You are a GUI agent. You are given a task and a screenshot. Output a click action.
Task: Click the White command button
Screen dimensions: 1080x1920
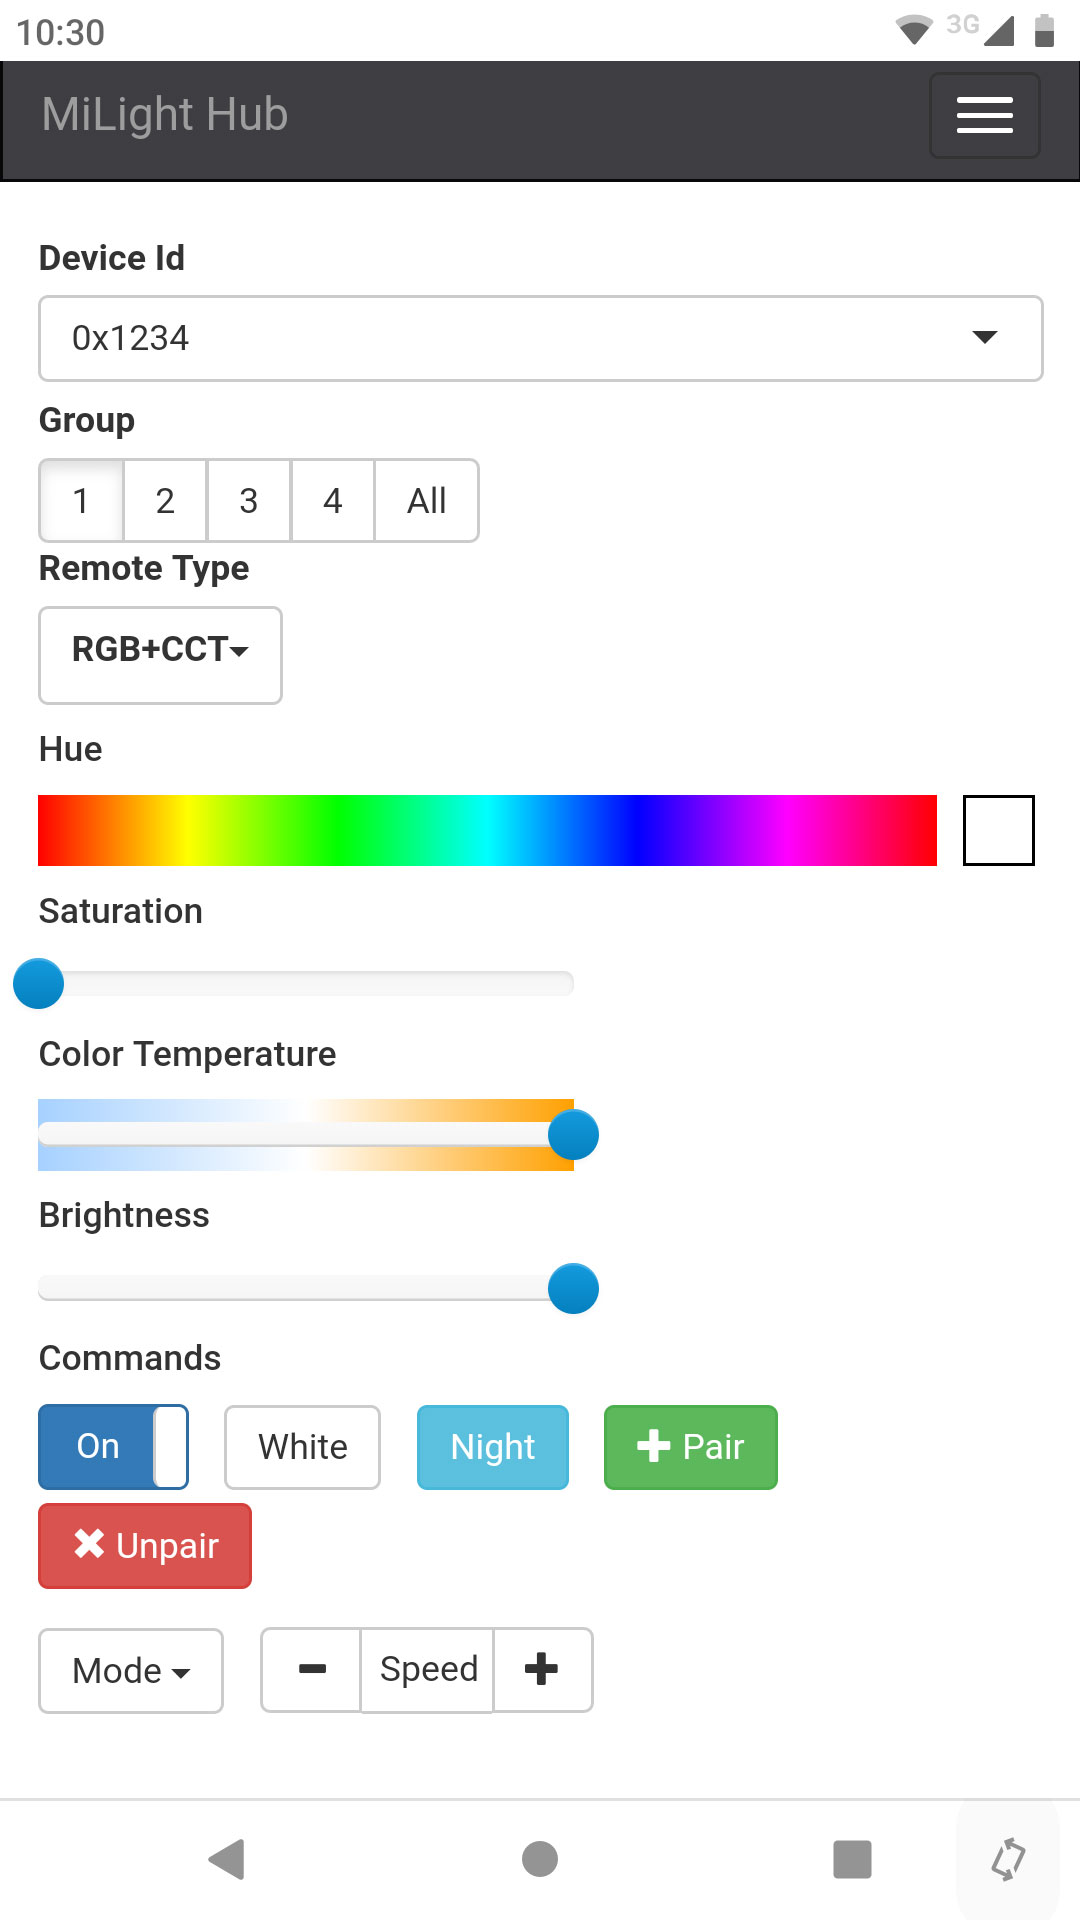point(303,1447)
